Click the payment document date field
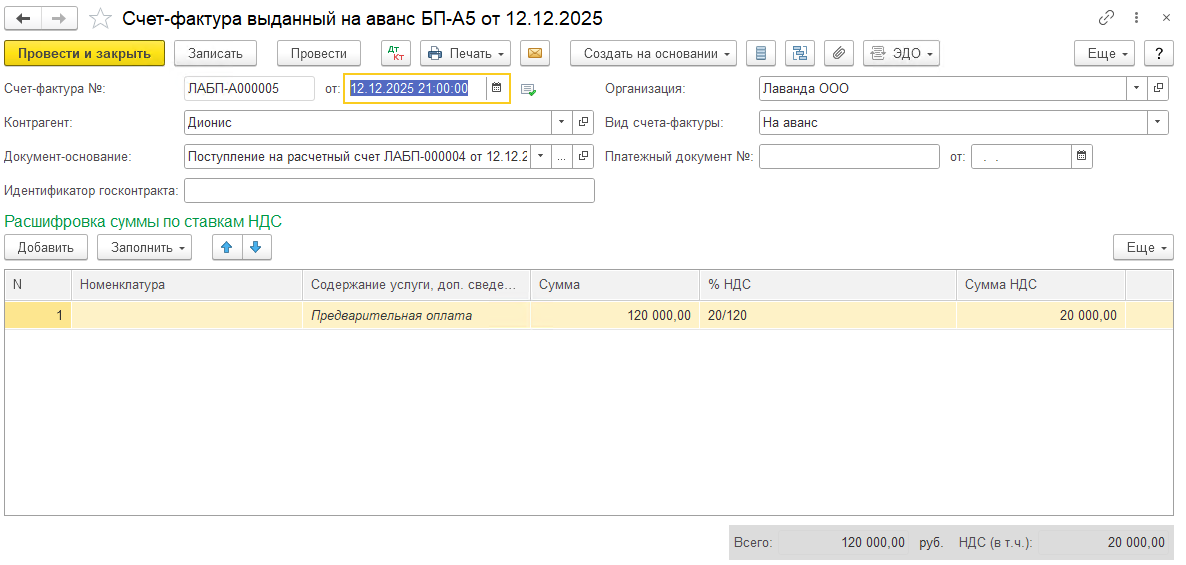Screen dimensions: 1186x565 pos(1022,156)
